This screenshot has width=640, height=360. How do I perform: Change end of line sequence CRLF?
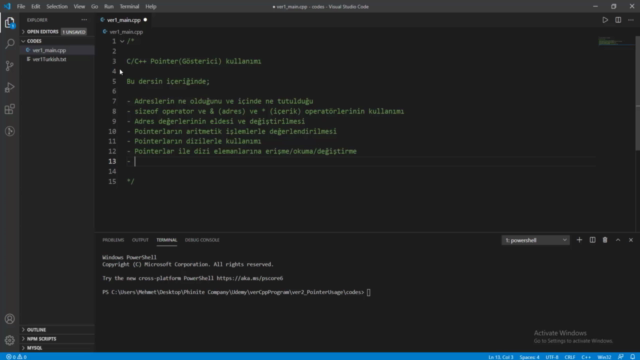point(569,357)
